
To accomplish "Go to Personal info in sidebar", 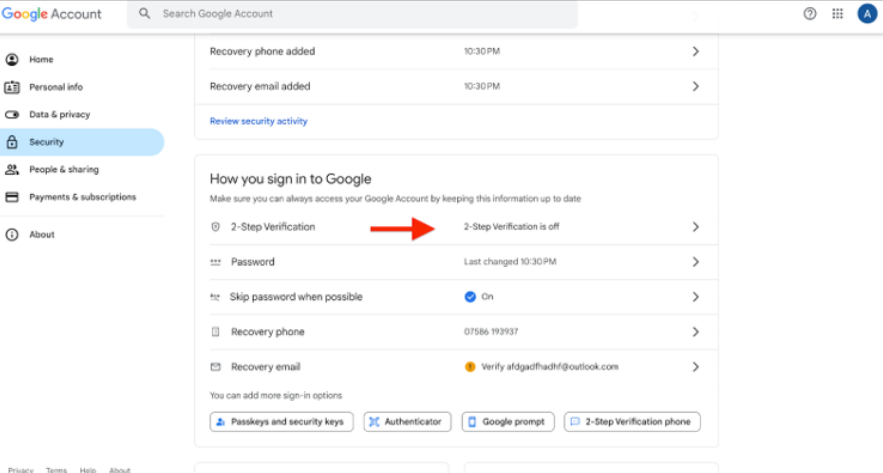I will pyautogui.click(x=56, y=87).
